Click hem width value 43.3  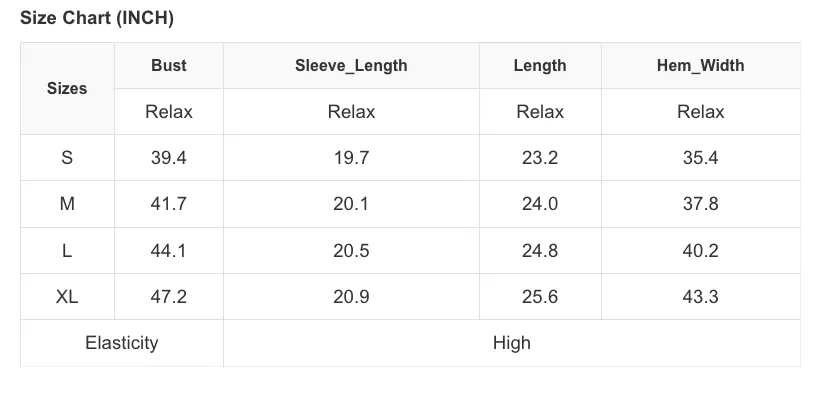click(x=700, y=296)
